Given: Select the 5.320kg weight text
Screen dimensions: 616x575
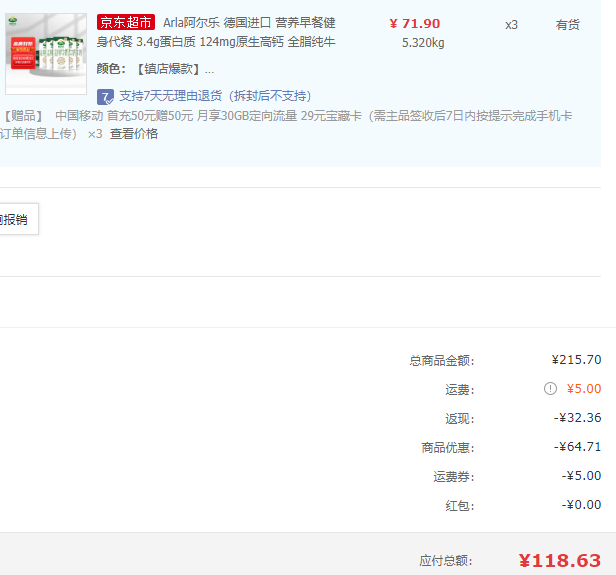Looking at the screenshot, I should click(423, 43).
